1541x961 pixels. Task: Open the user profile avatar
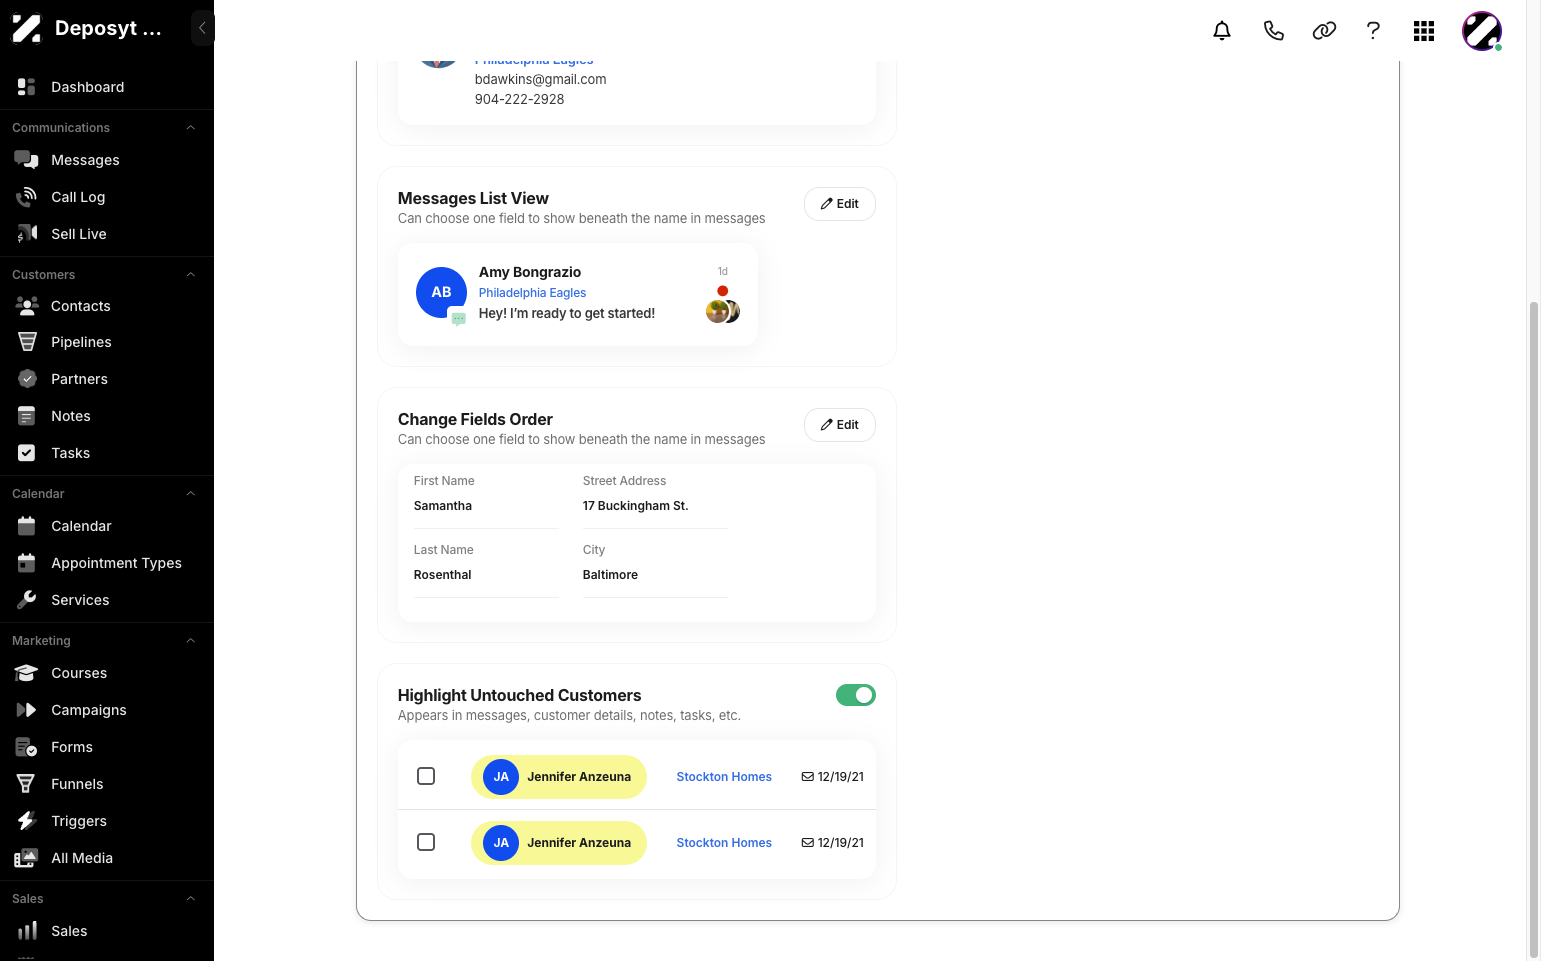point(1482,31)
